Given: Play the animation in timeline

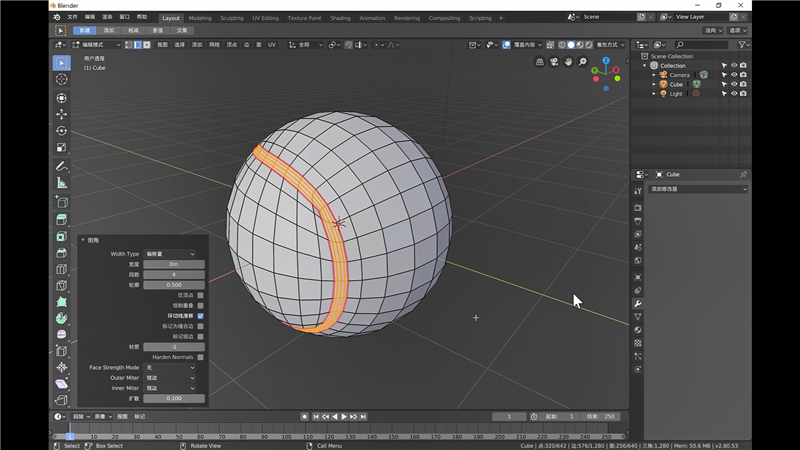Looking at the screenshot, I should 344,417.
